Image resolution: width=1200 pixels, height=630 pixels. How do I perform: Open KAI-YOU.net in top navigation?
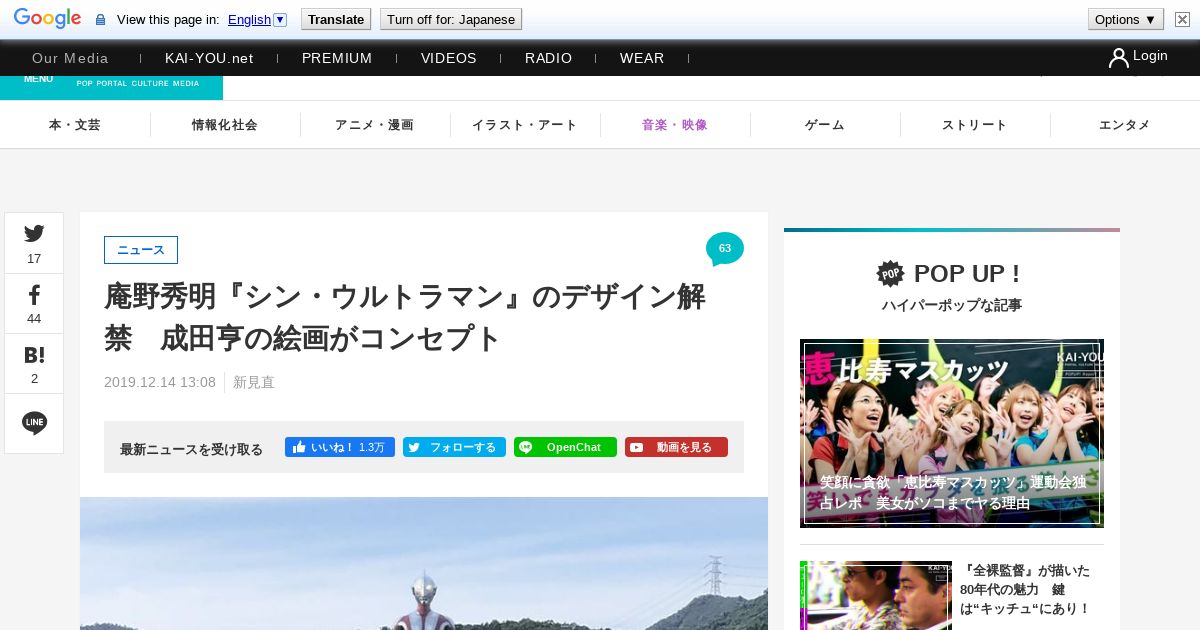209,58
